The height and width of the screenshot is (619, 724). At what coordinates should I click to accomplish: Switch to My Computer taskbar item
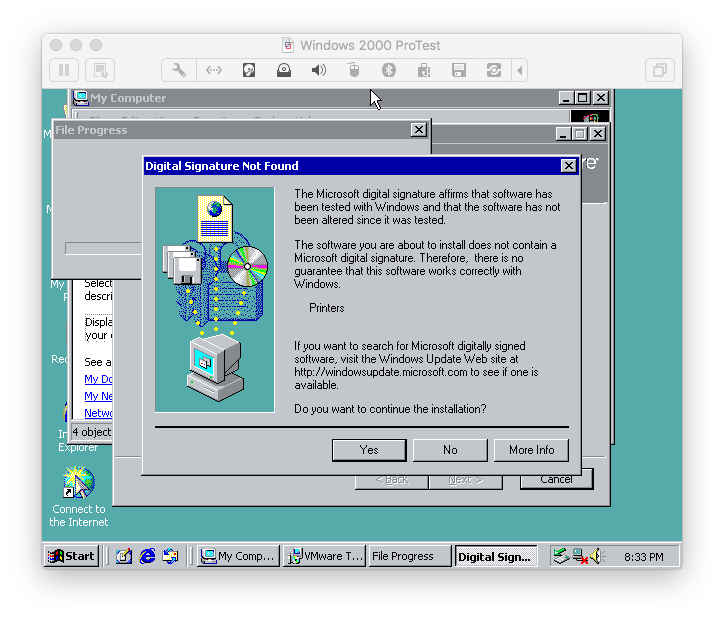[237, 556]
